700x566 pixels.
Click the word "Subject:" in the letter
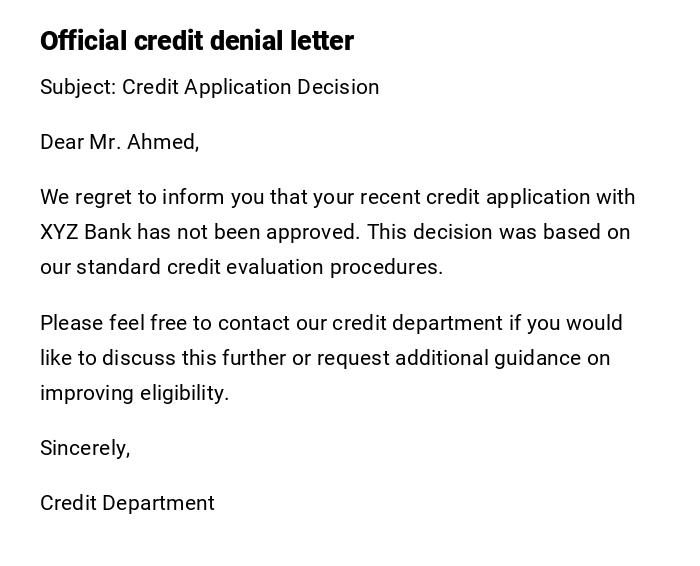(78, 87)
